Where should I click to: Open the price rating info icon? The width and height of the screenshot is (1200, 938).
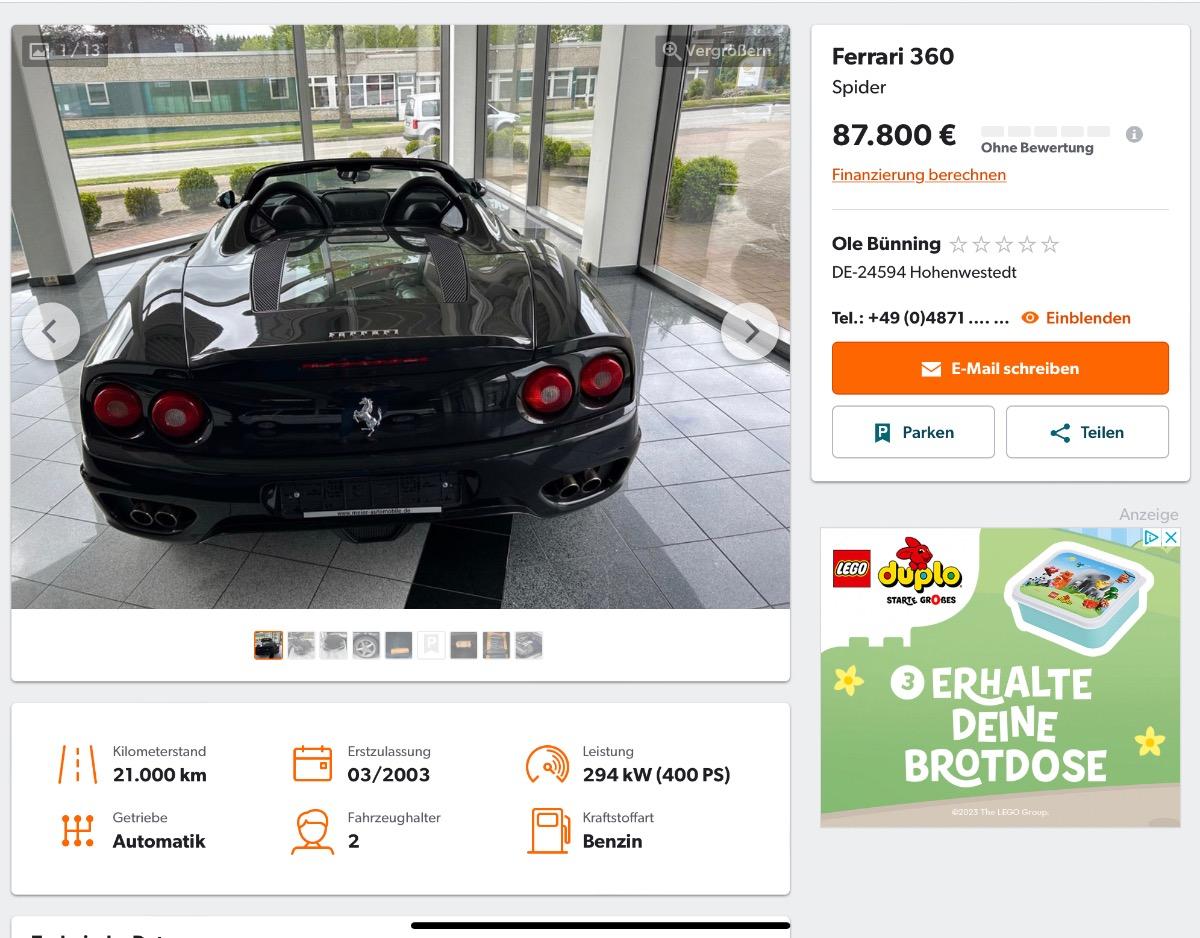pos(1134,134)
